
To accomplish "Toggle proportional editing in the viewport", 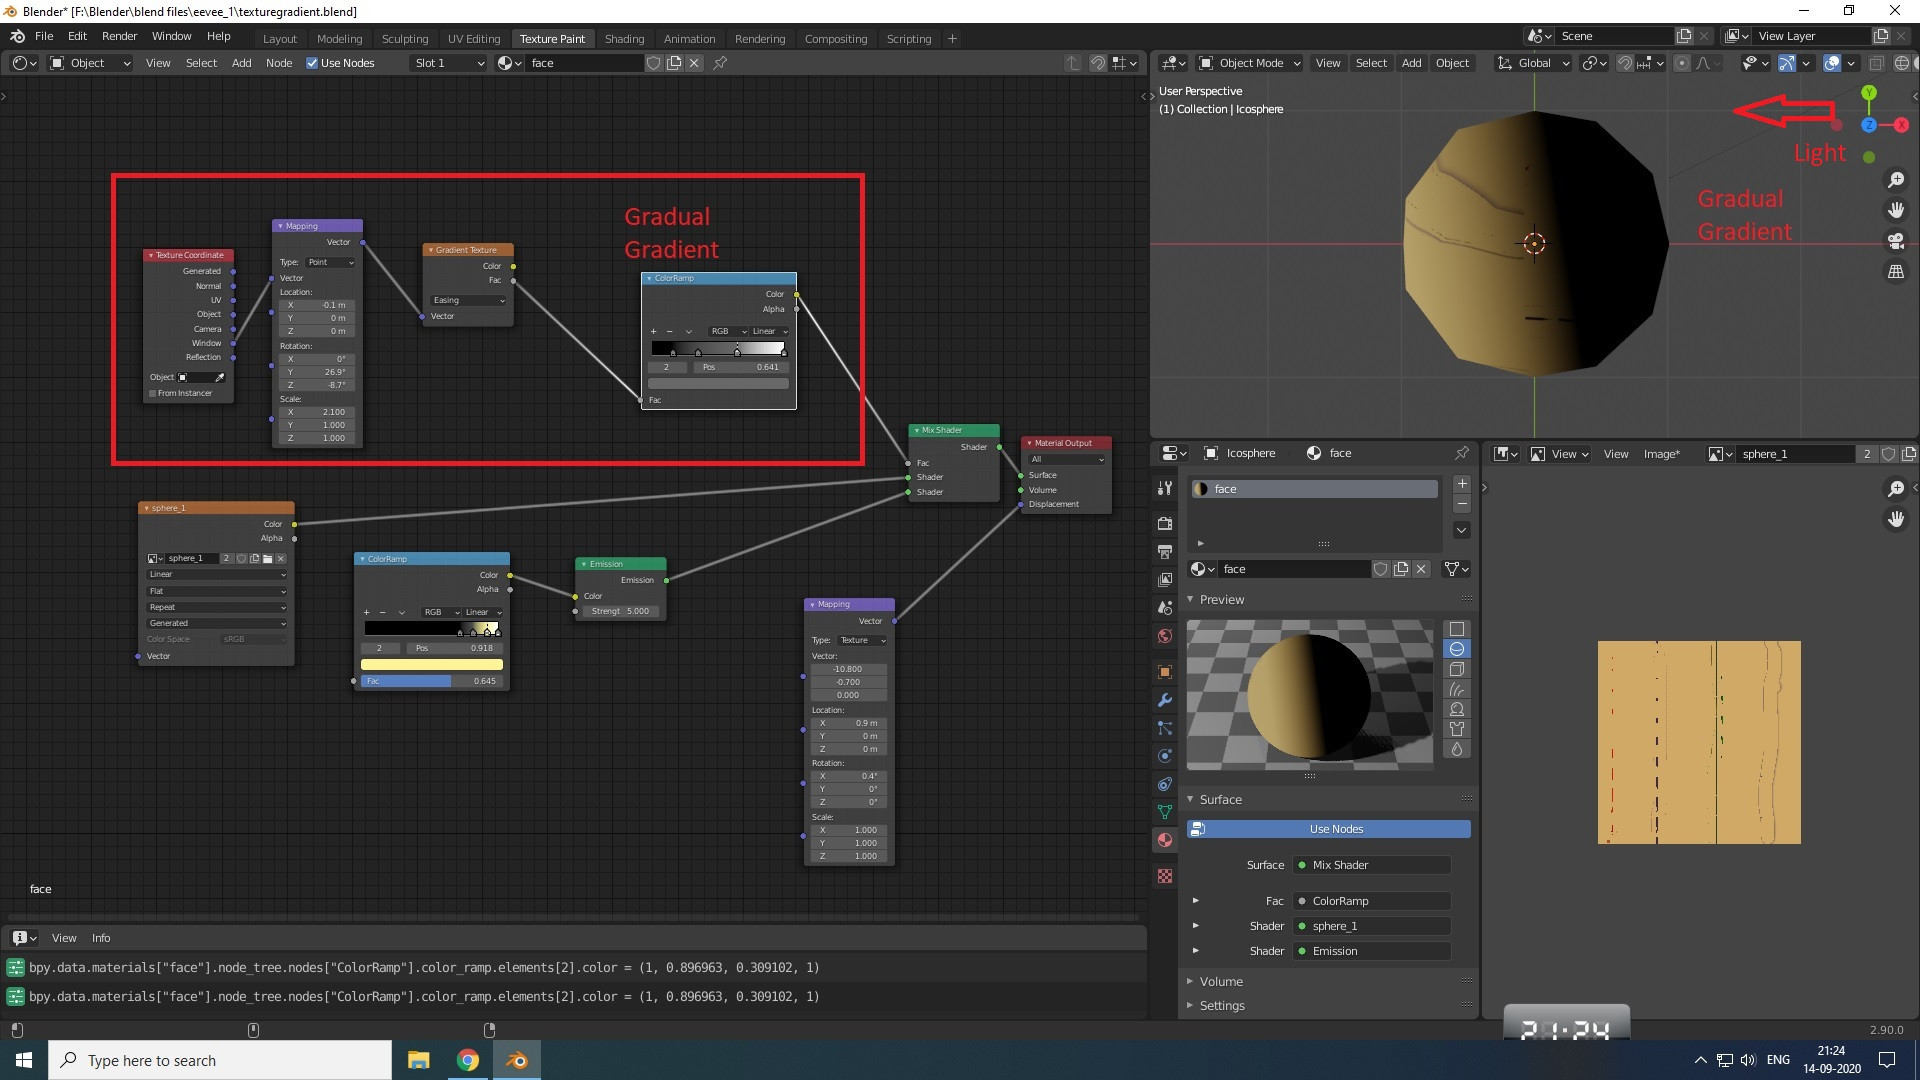I will (x=1682, y=63).
